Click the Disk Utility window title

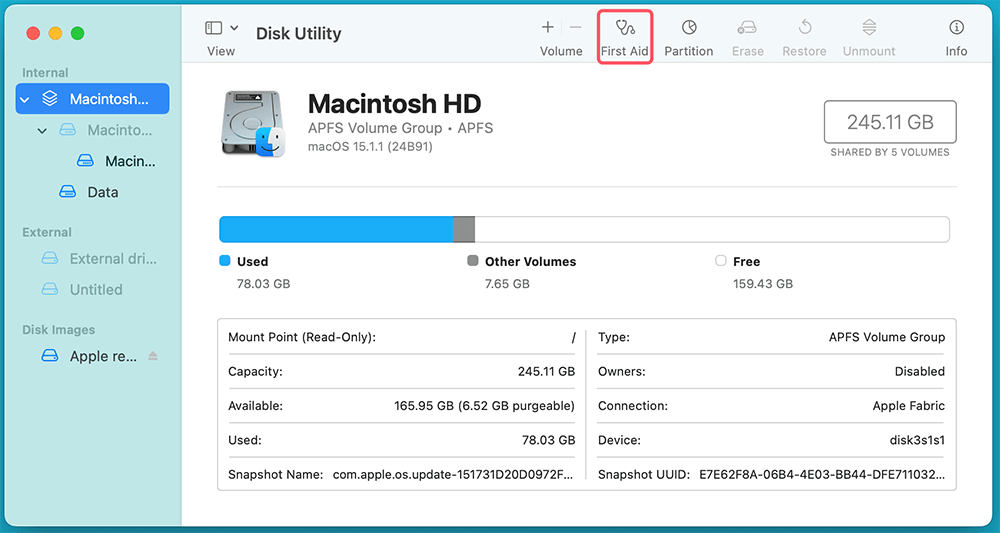(x=298, y=33)
